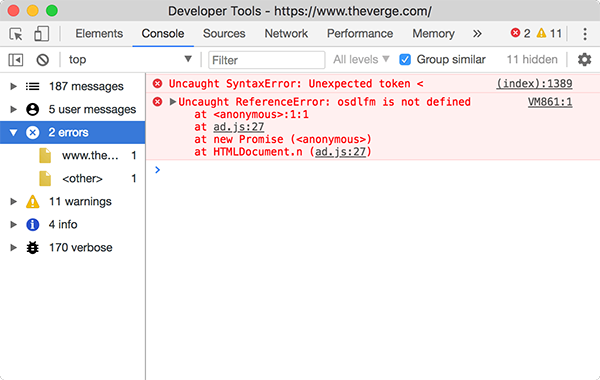Click the ReferenceError message error icon
This screenshot has width=600, height=380.
(157, 101)
